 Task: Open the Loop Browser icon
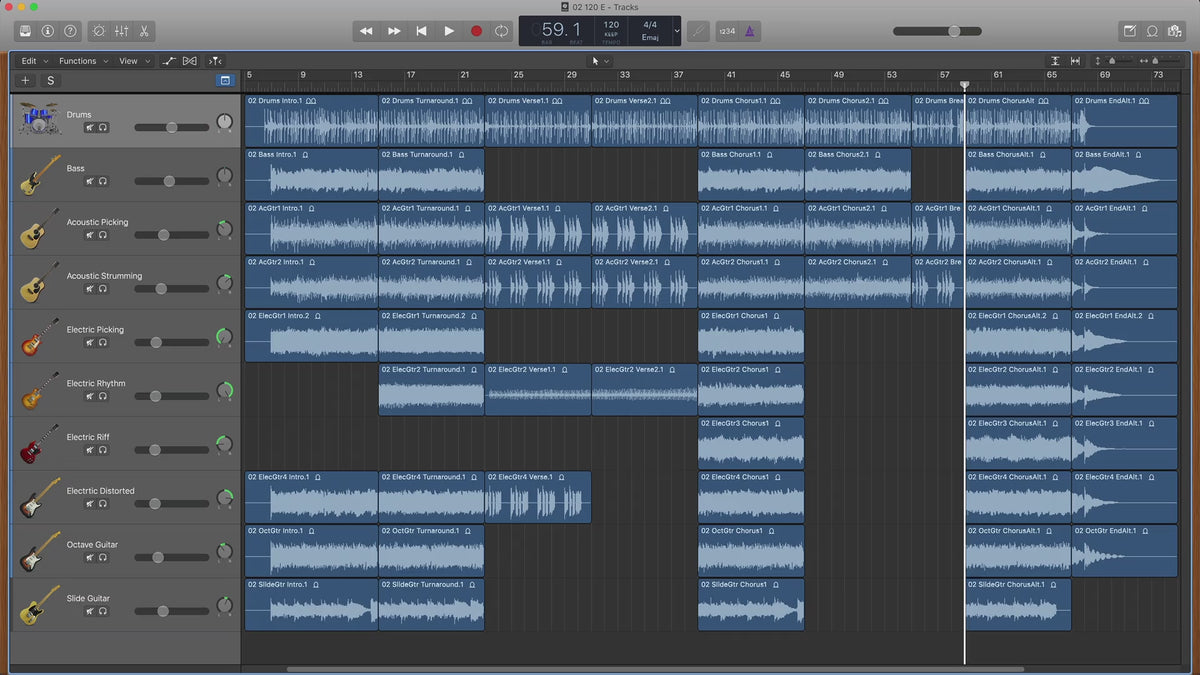(1152, 31)
